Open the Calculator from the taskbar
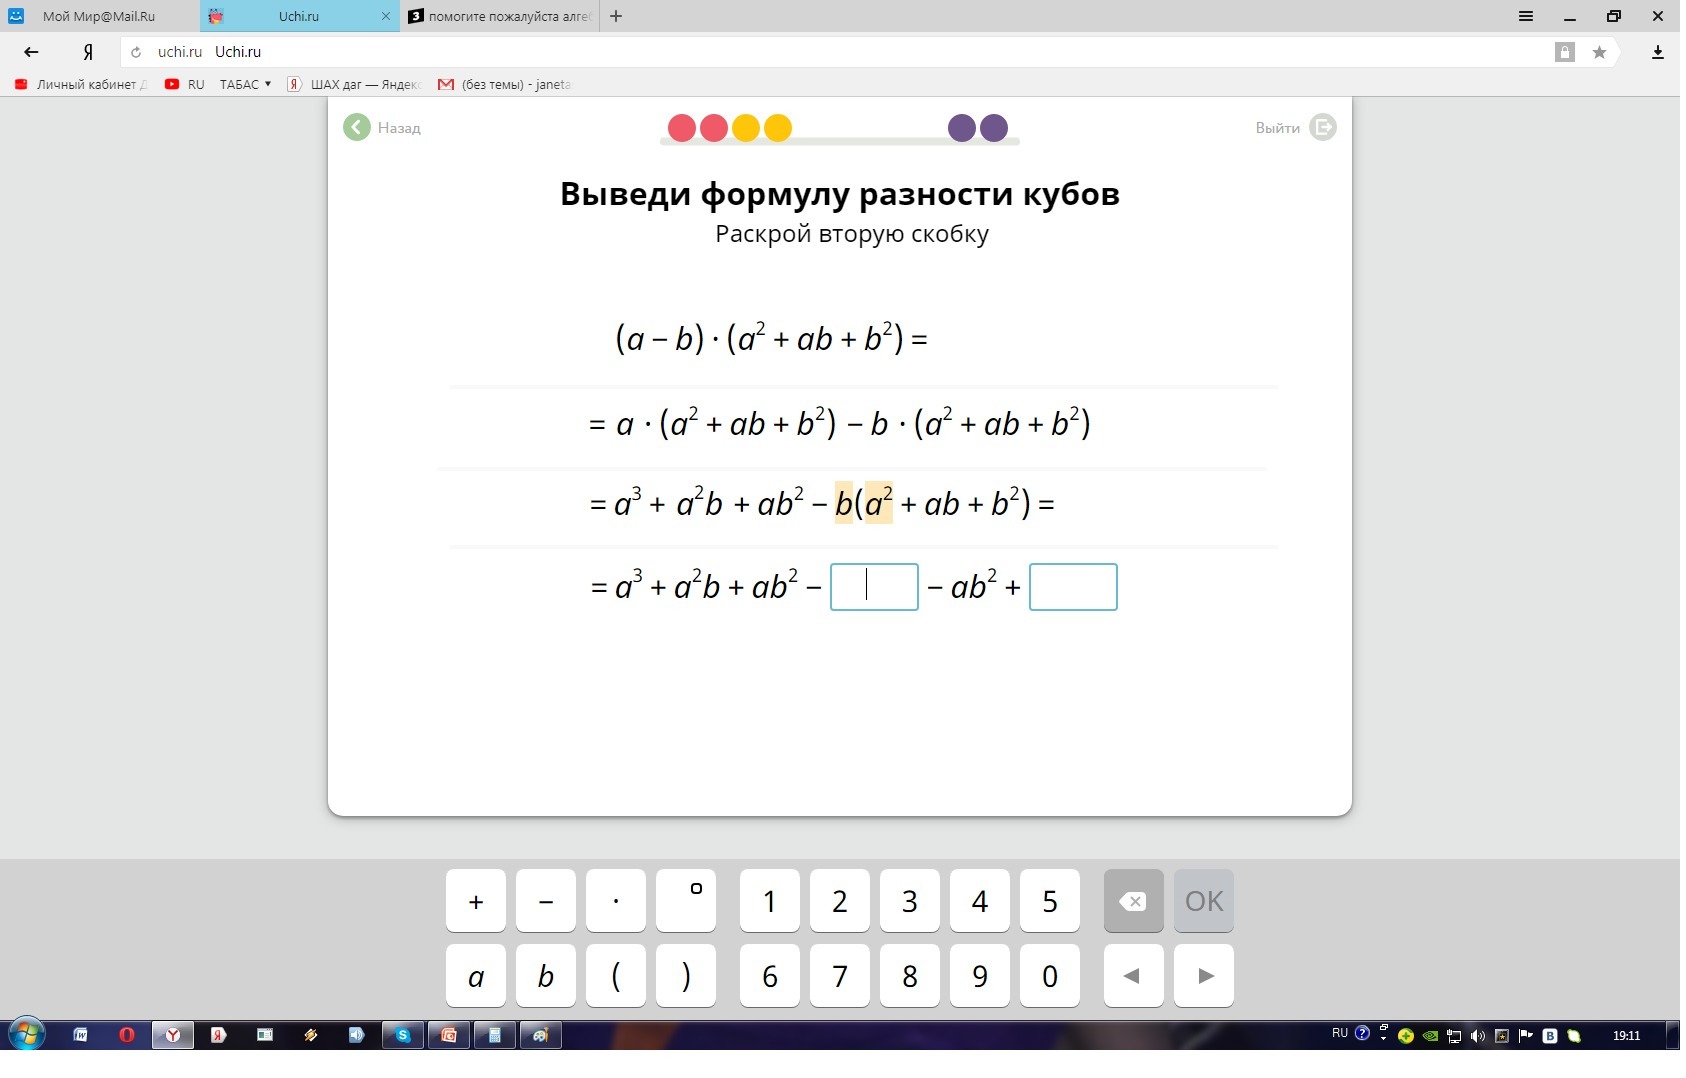 (x=494, y=1035)
